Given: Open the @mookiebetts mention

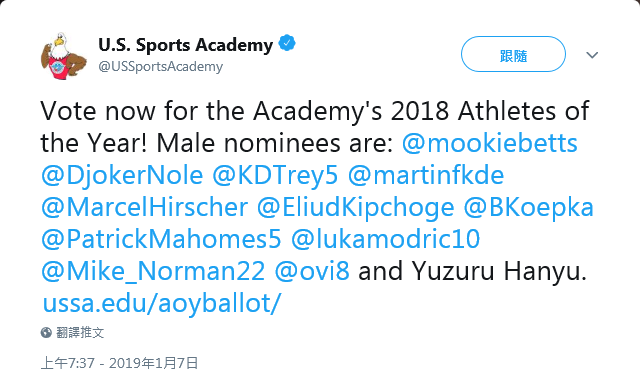Looking at the screenshot, I should (x=490, y=143).
